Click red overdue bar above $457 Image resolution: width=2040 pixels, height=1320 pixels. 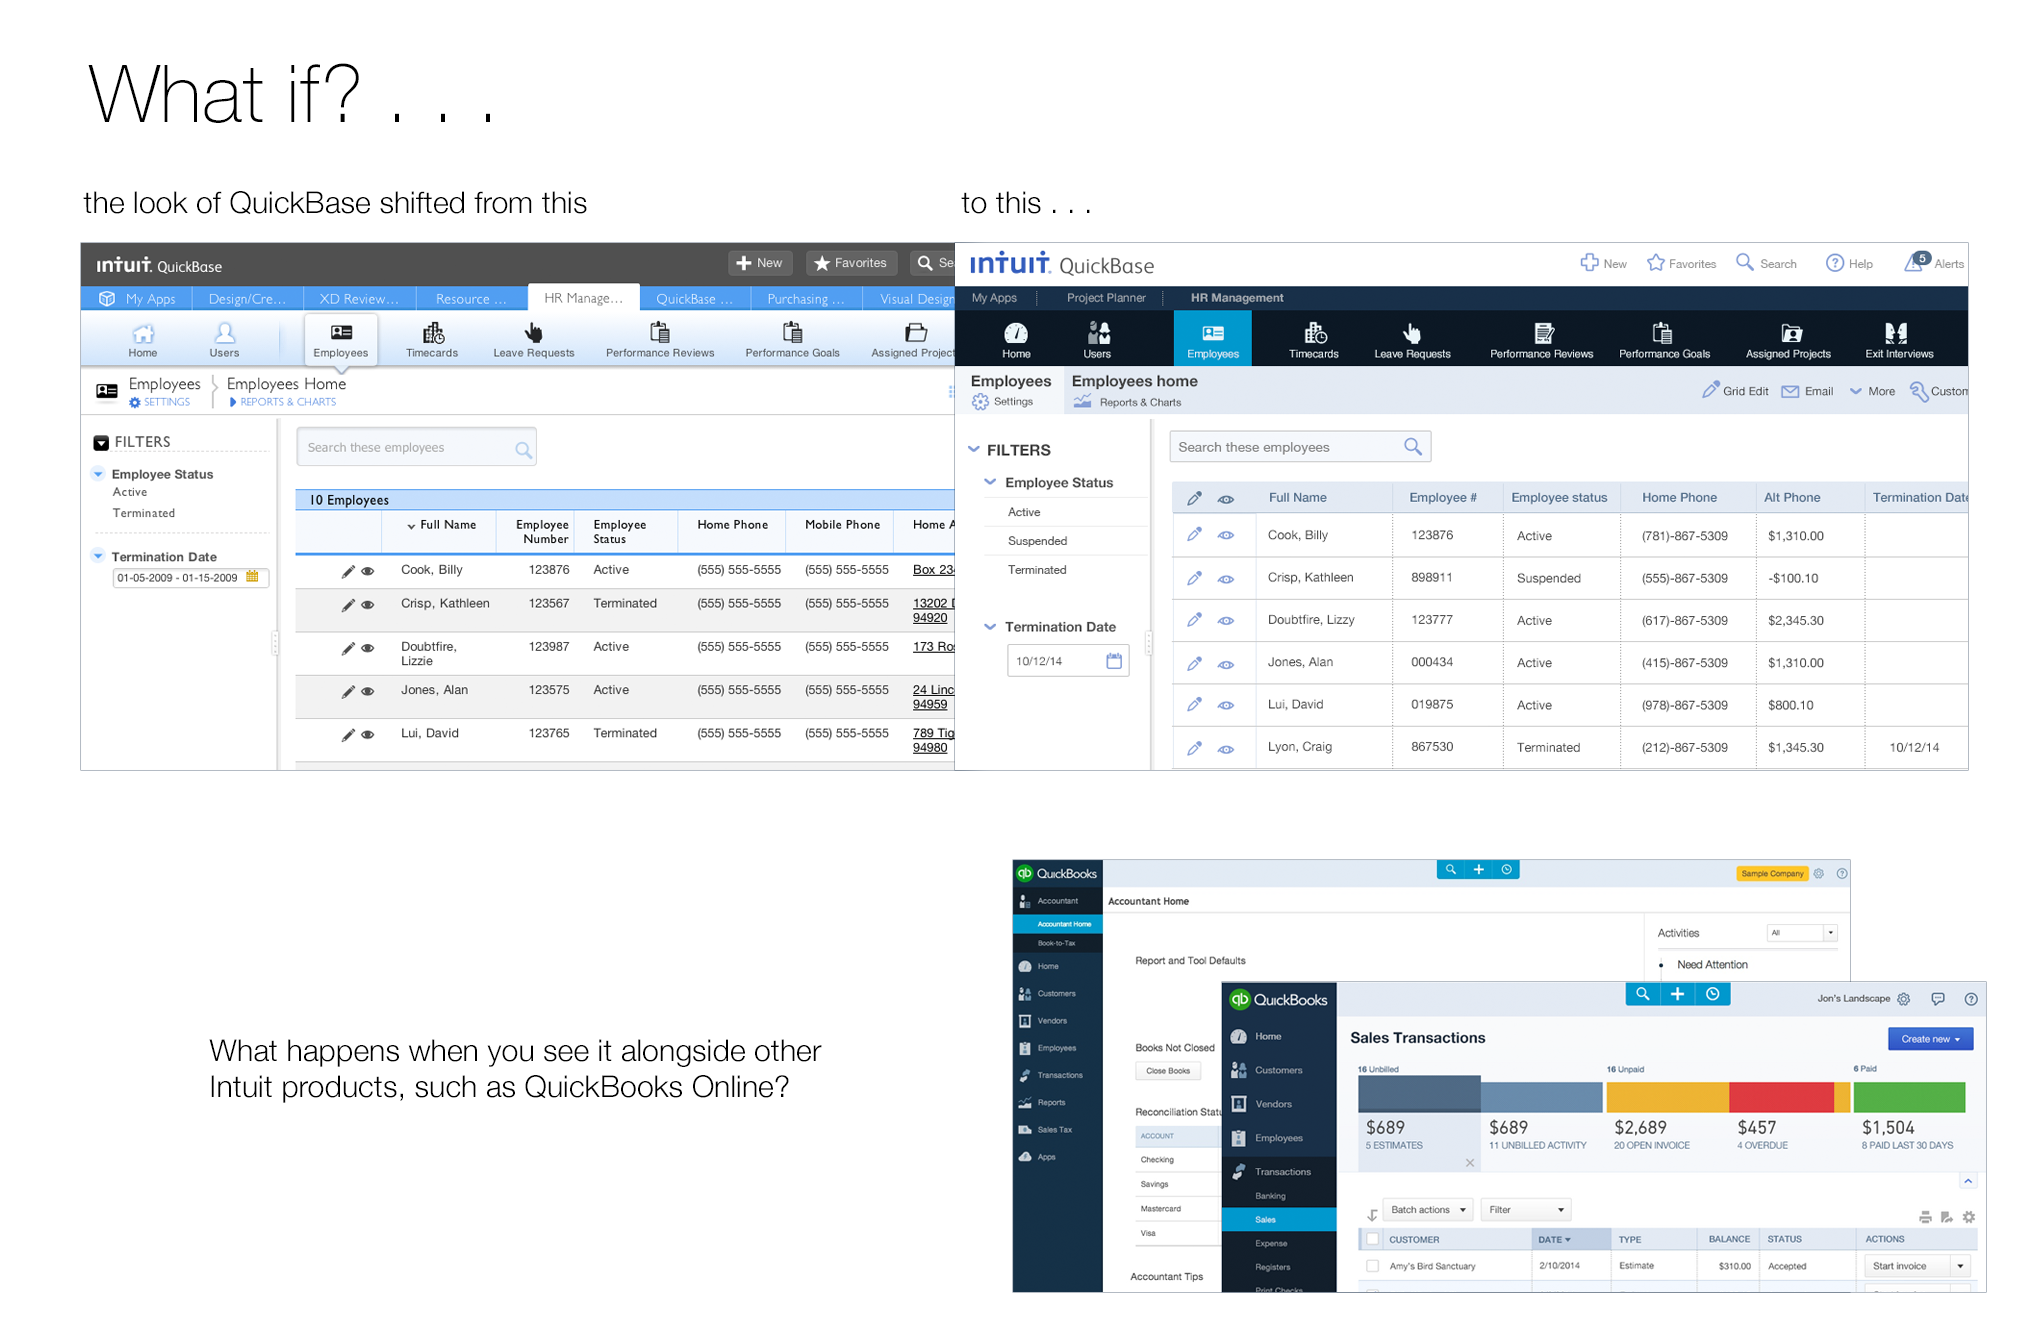pyautogui.click(x=1782, y=1097)
